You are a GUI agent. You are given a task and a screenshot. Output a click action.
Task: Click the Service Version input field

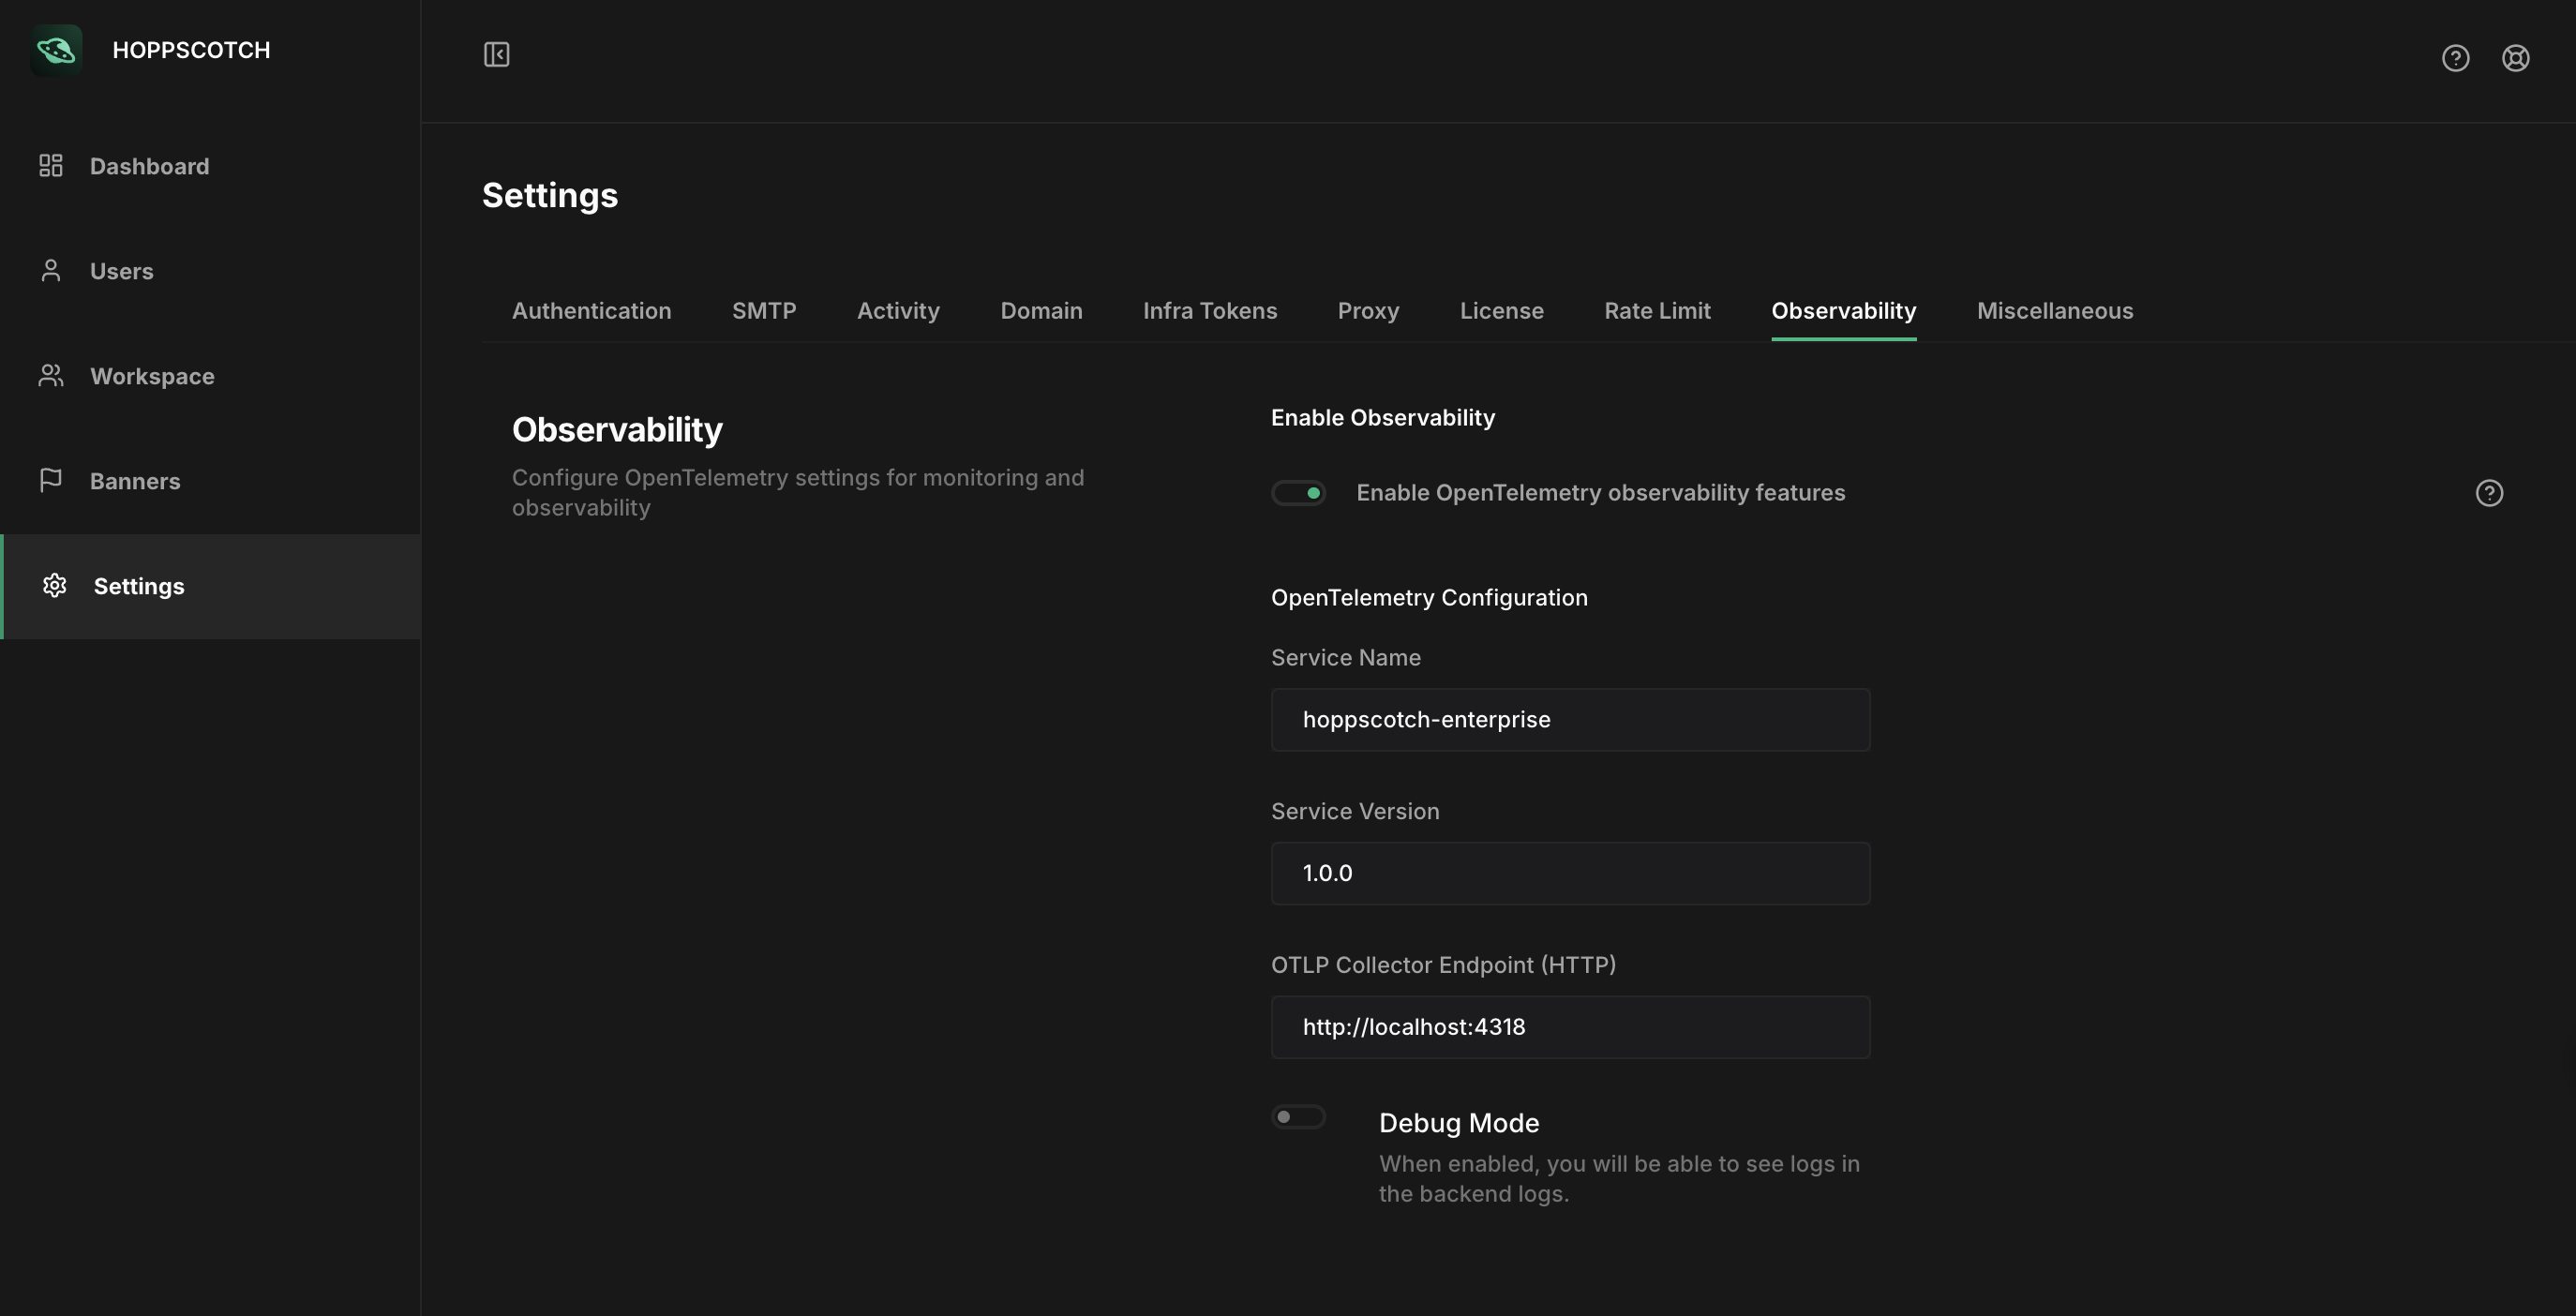1570,873
